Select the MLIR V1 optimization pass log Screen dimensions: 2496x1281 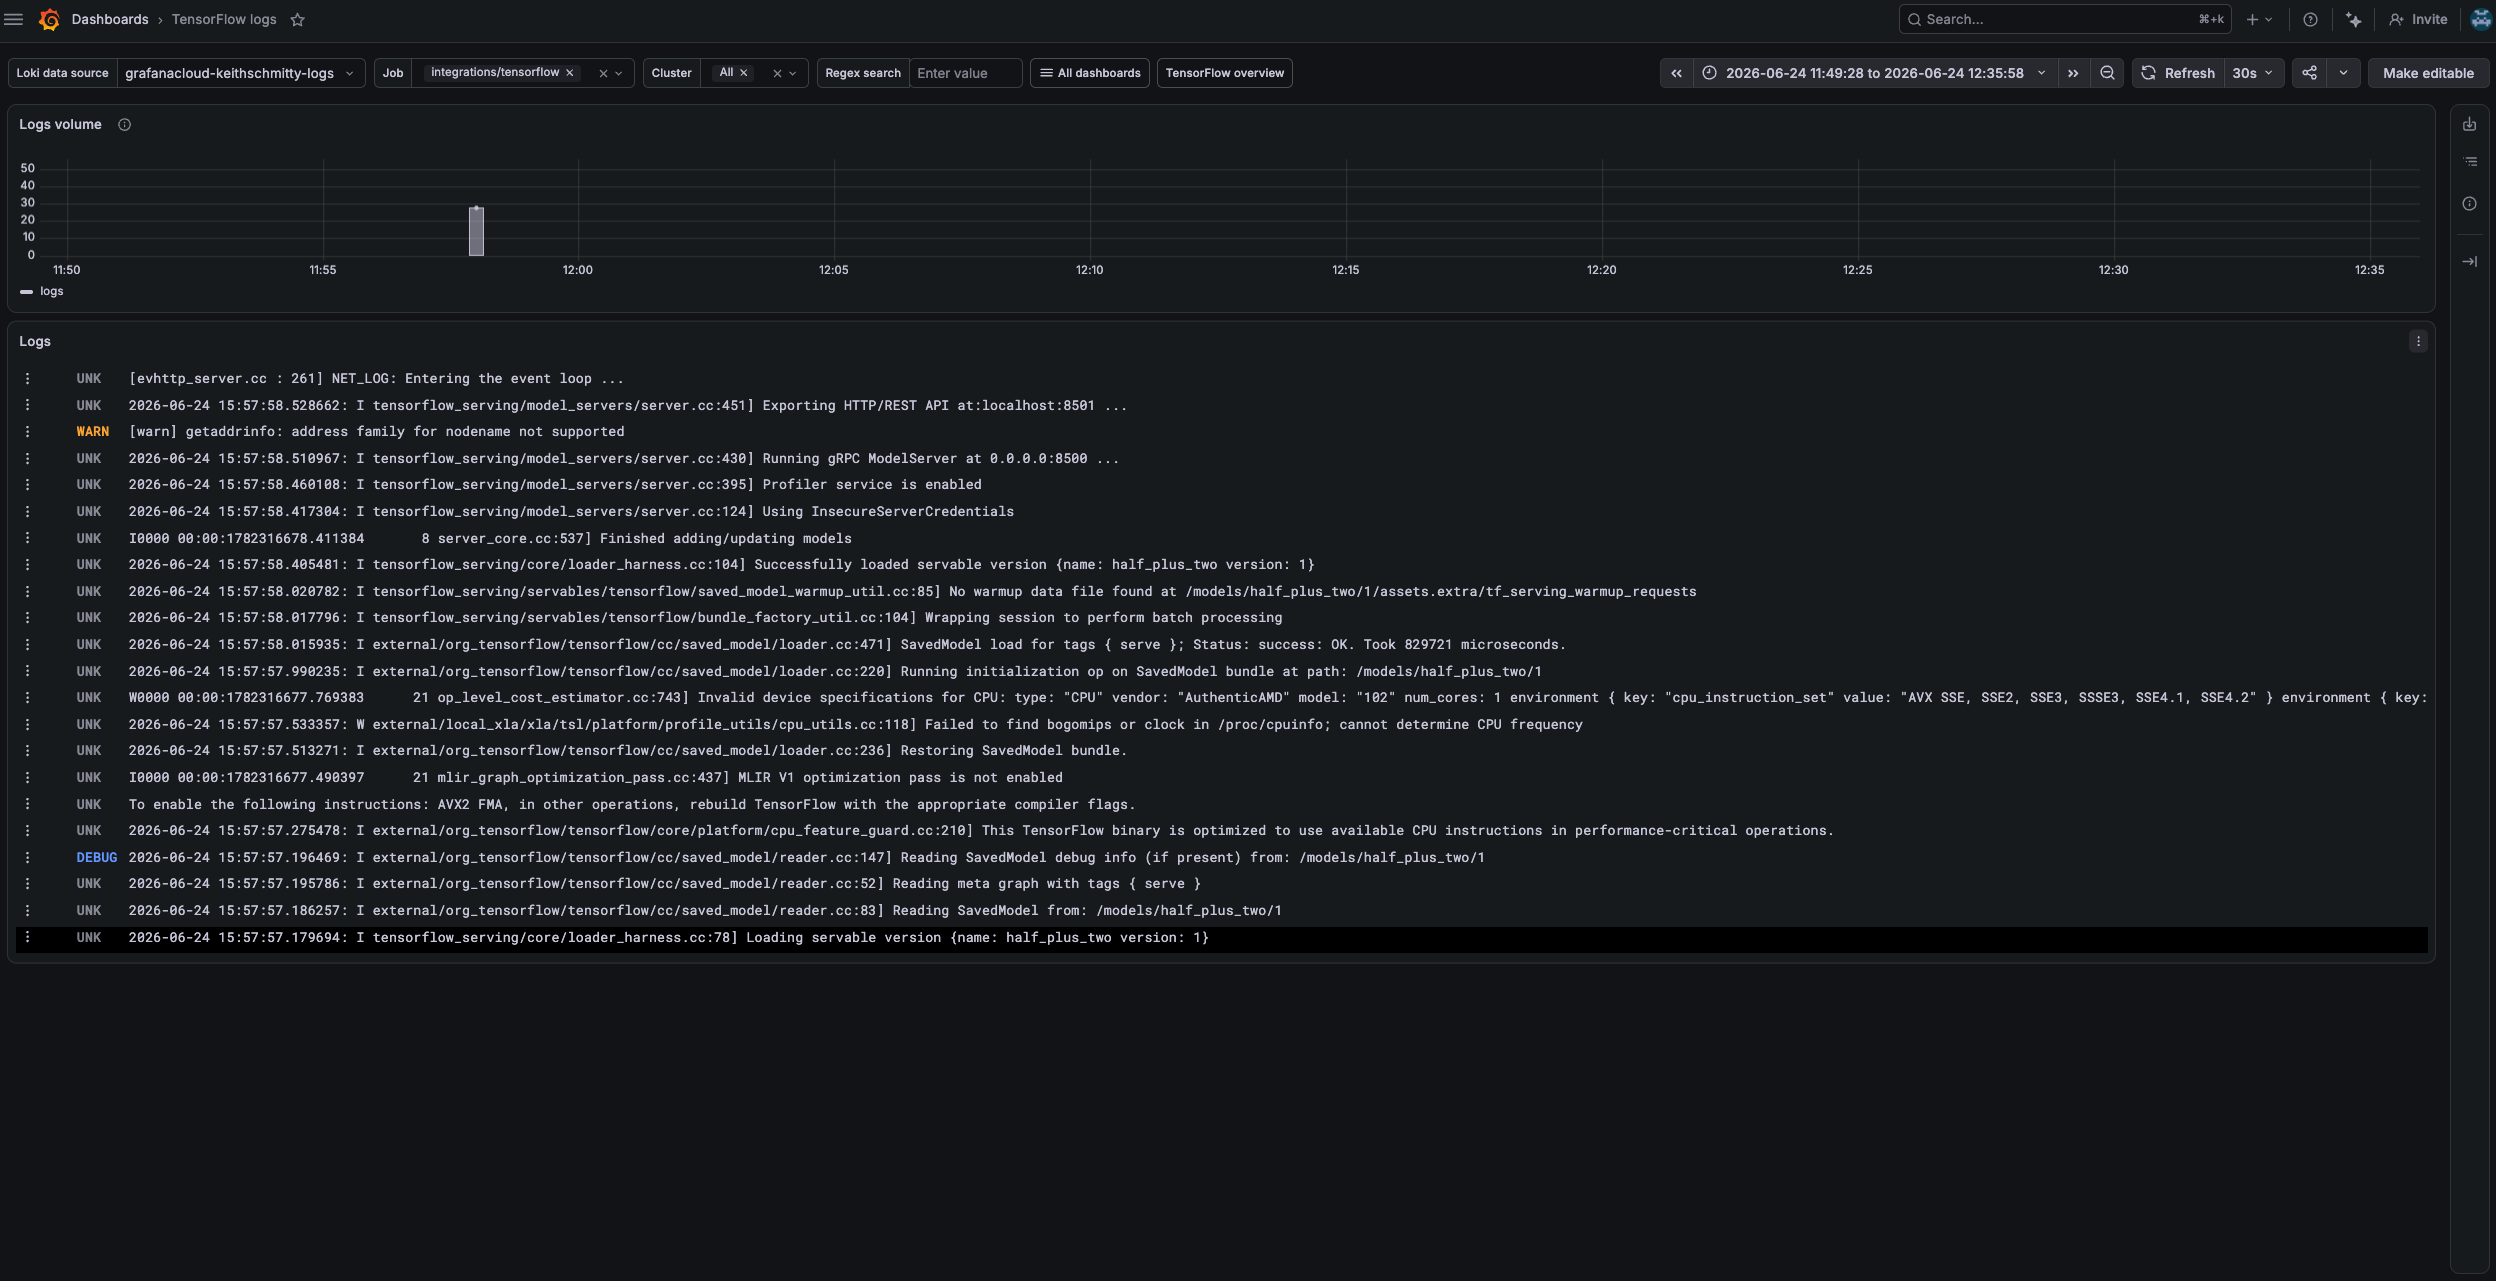(x=1222, y=778)
